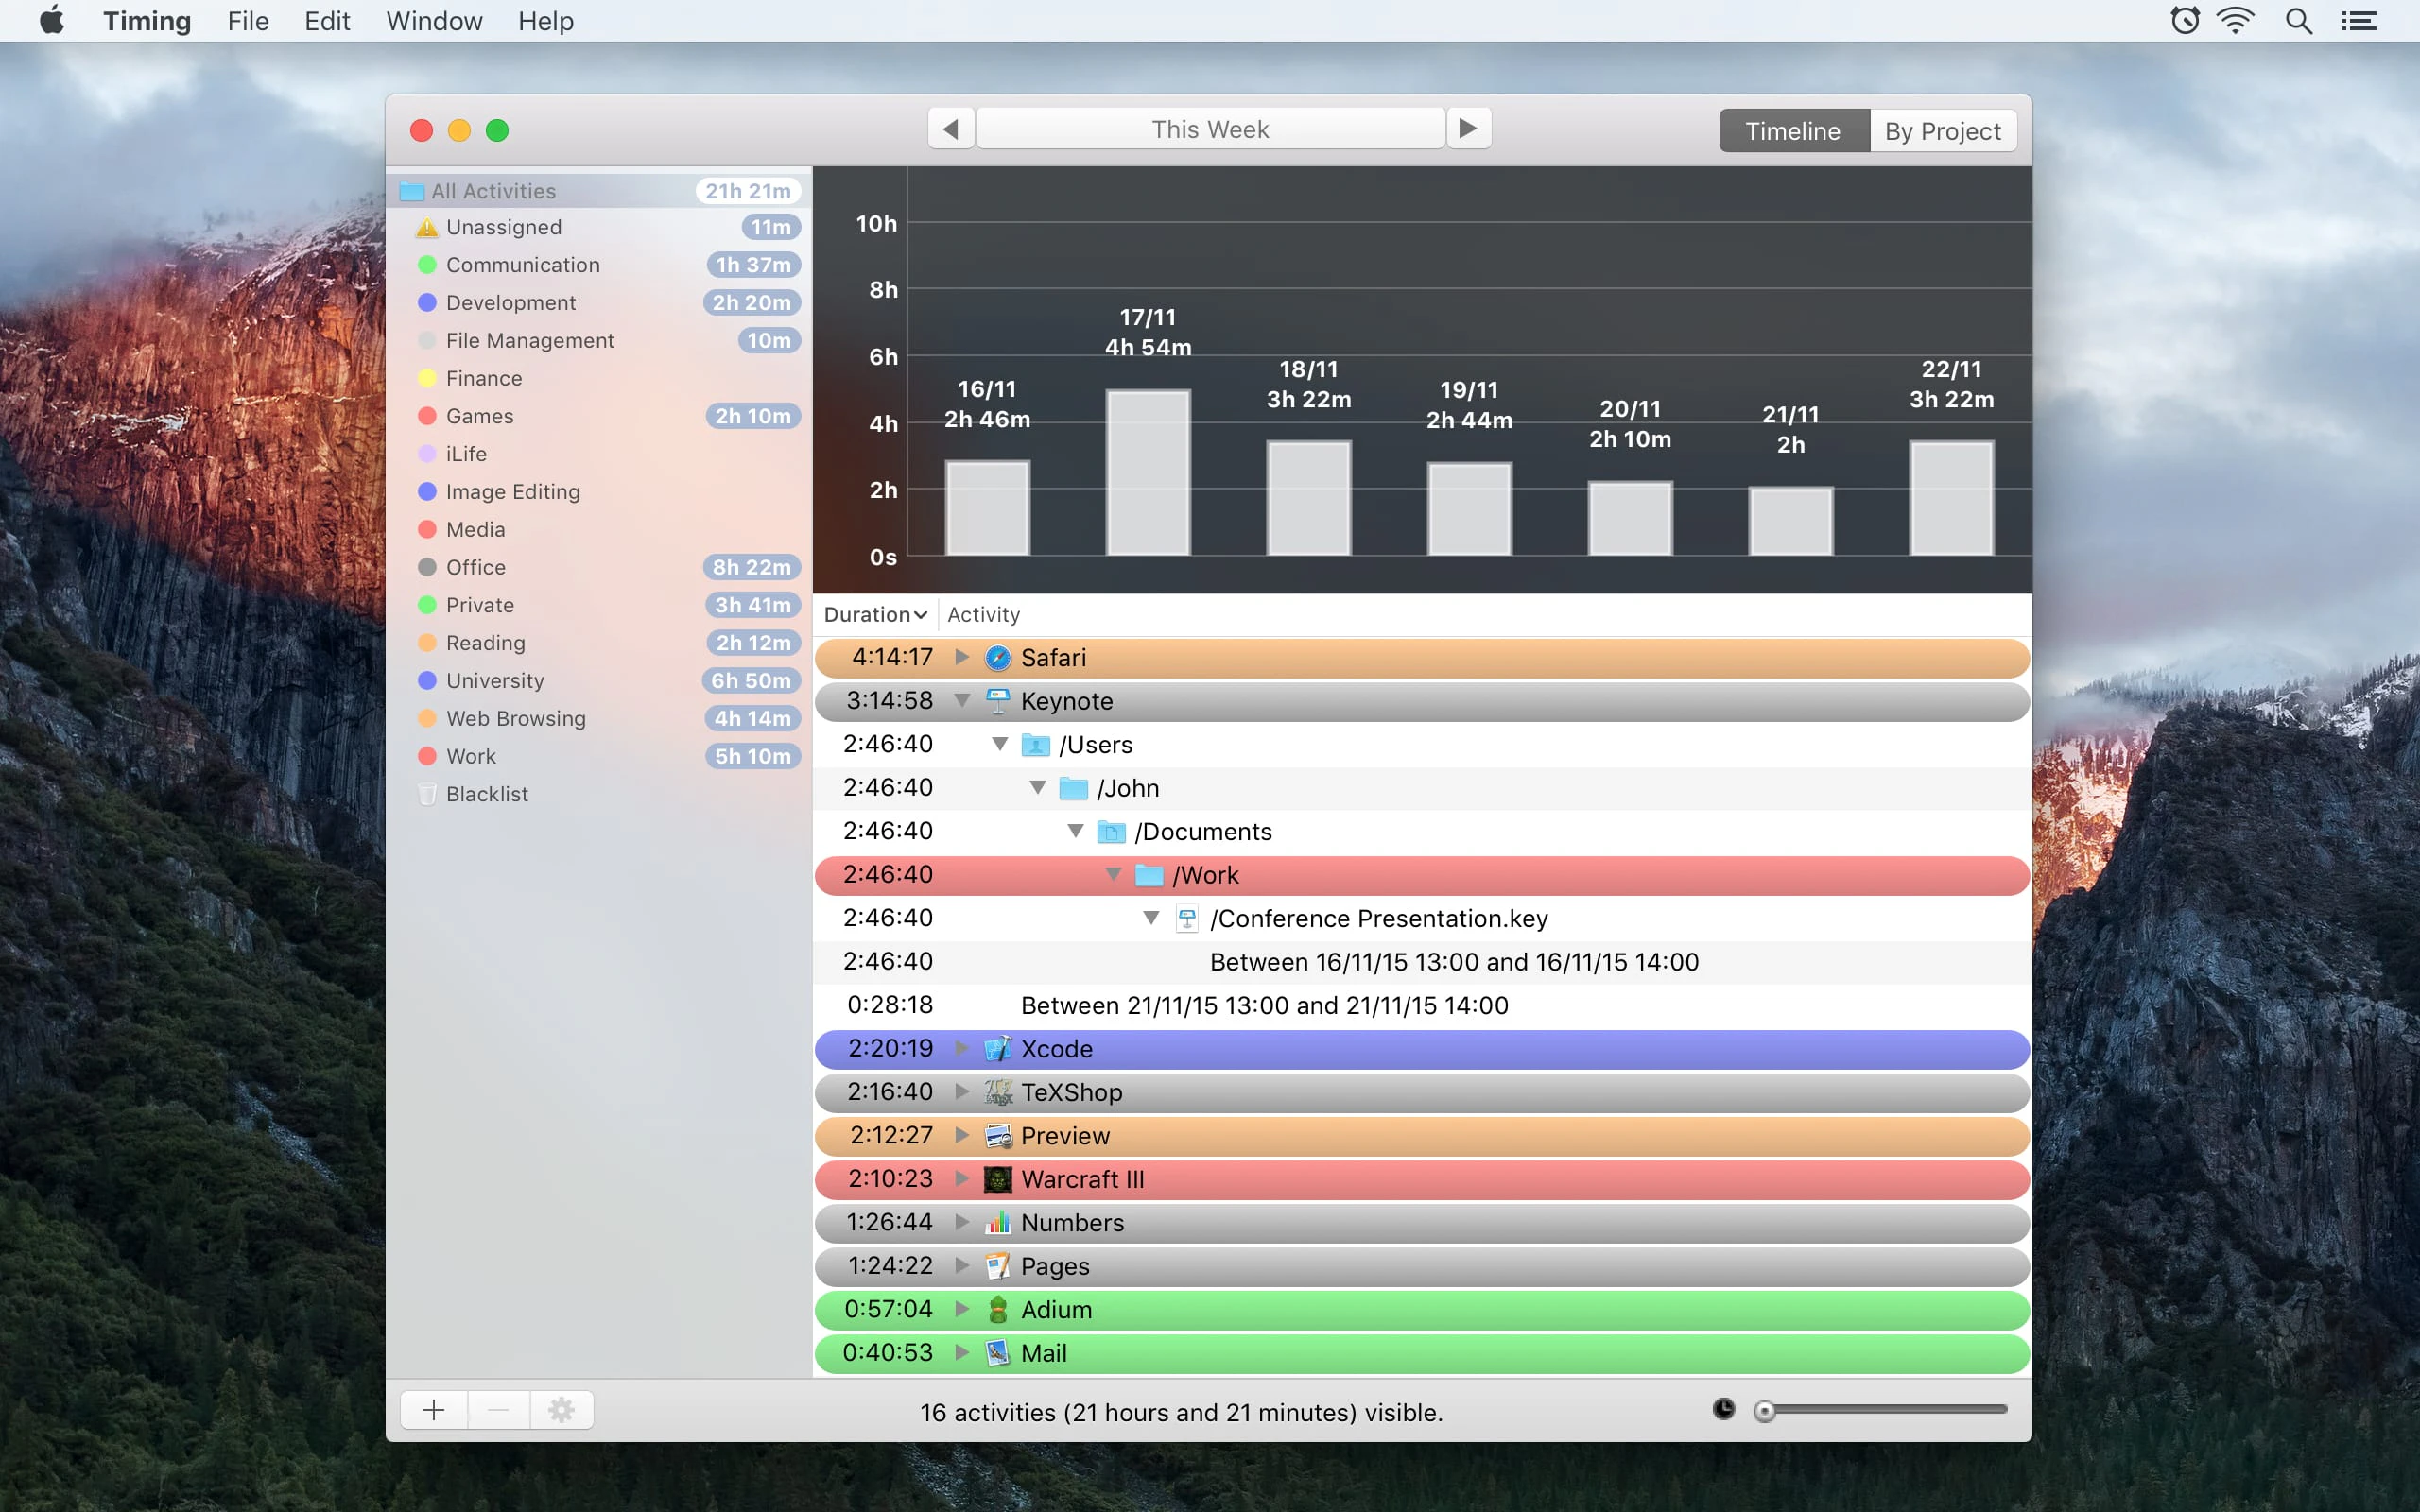Collapse the /Work folder row
2420x1512 pixels.
click(1113, 874)
